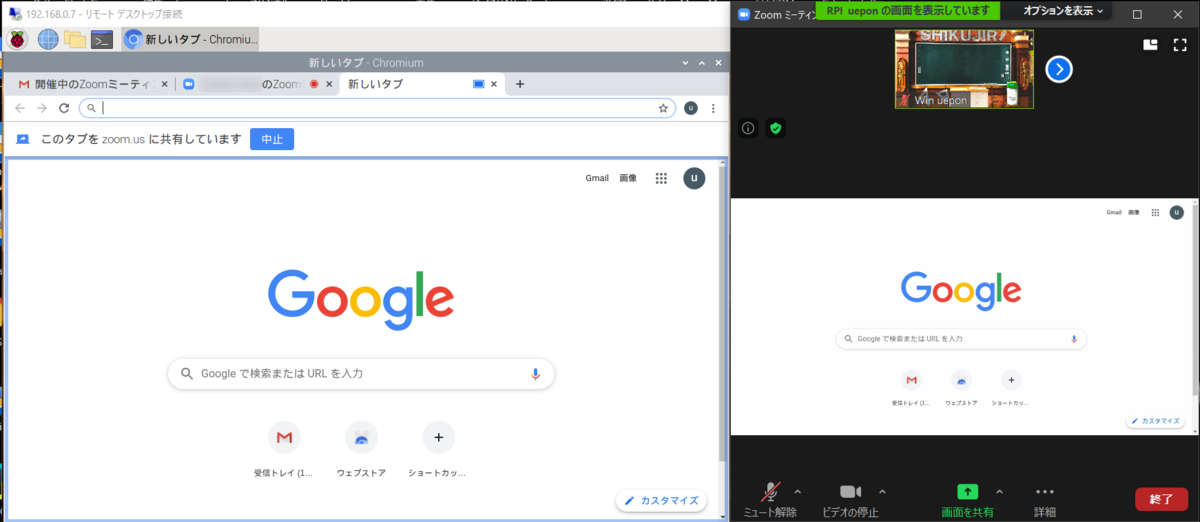End the meeting with the red 終了 button
Viewport: 1200px width, 522px height.
coord(1161,498)
